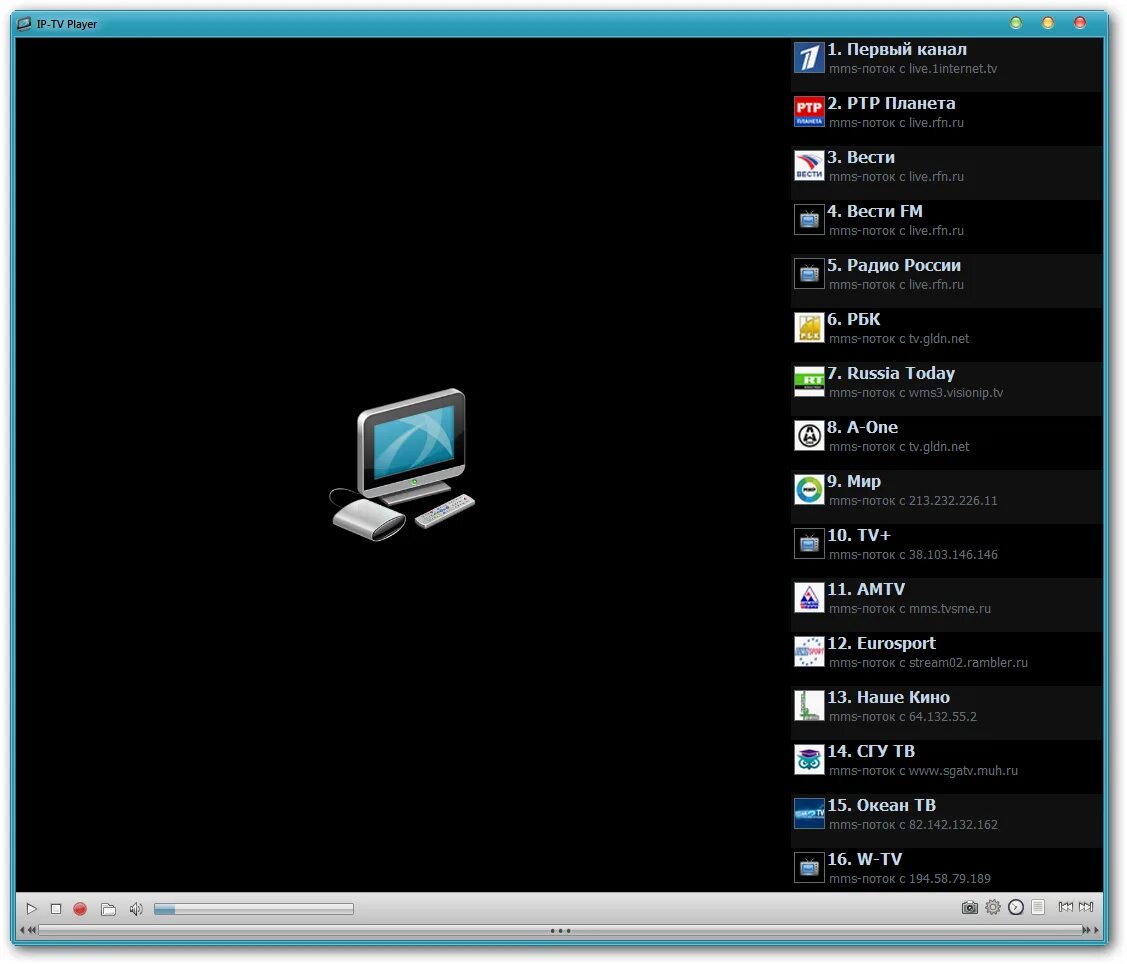The width and height of the screenshot is (1127, 964).
Task: Select channel 9. Мир
Action: 947,497
